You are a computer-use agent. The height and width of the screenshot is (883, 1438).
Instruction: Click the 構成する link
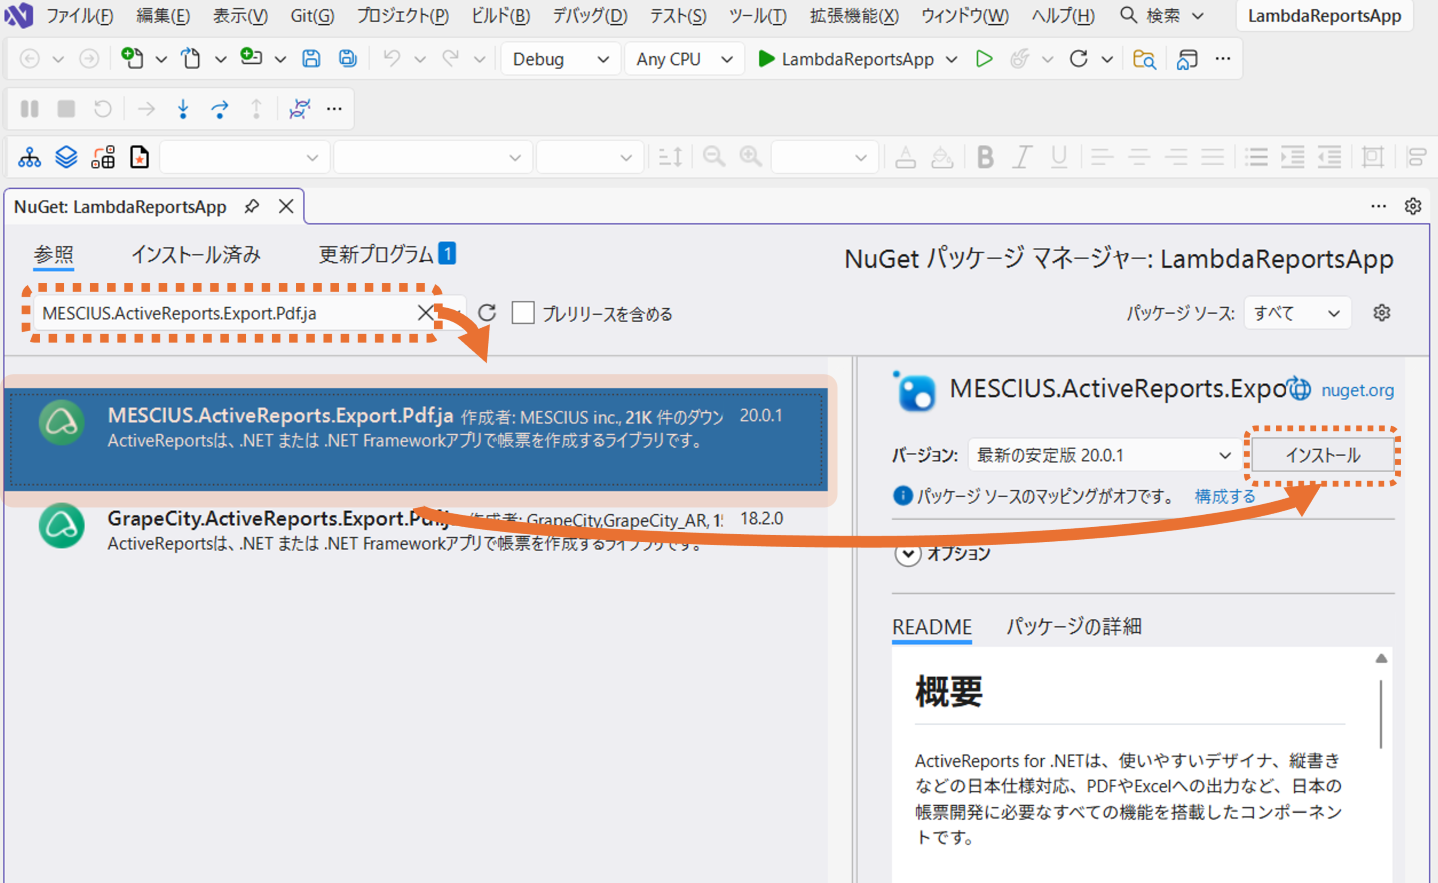coord(1225,496)
